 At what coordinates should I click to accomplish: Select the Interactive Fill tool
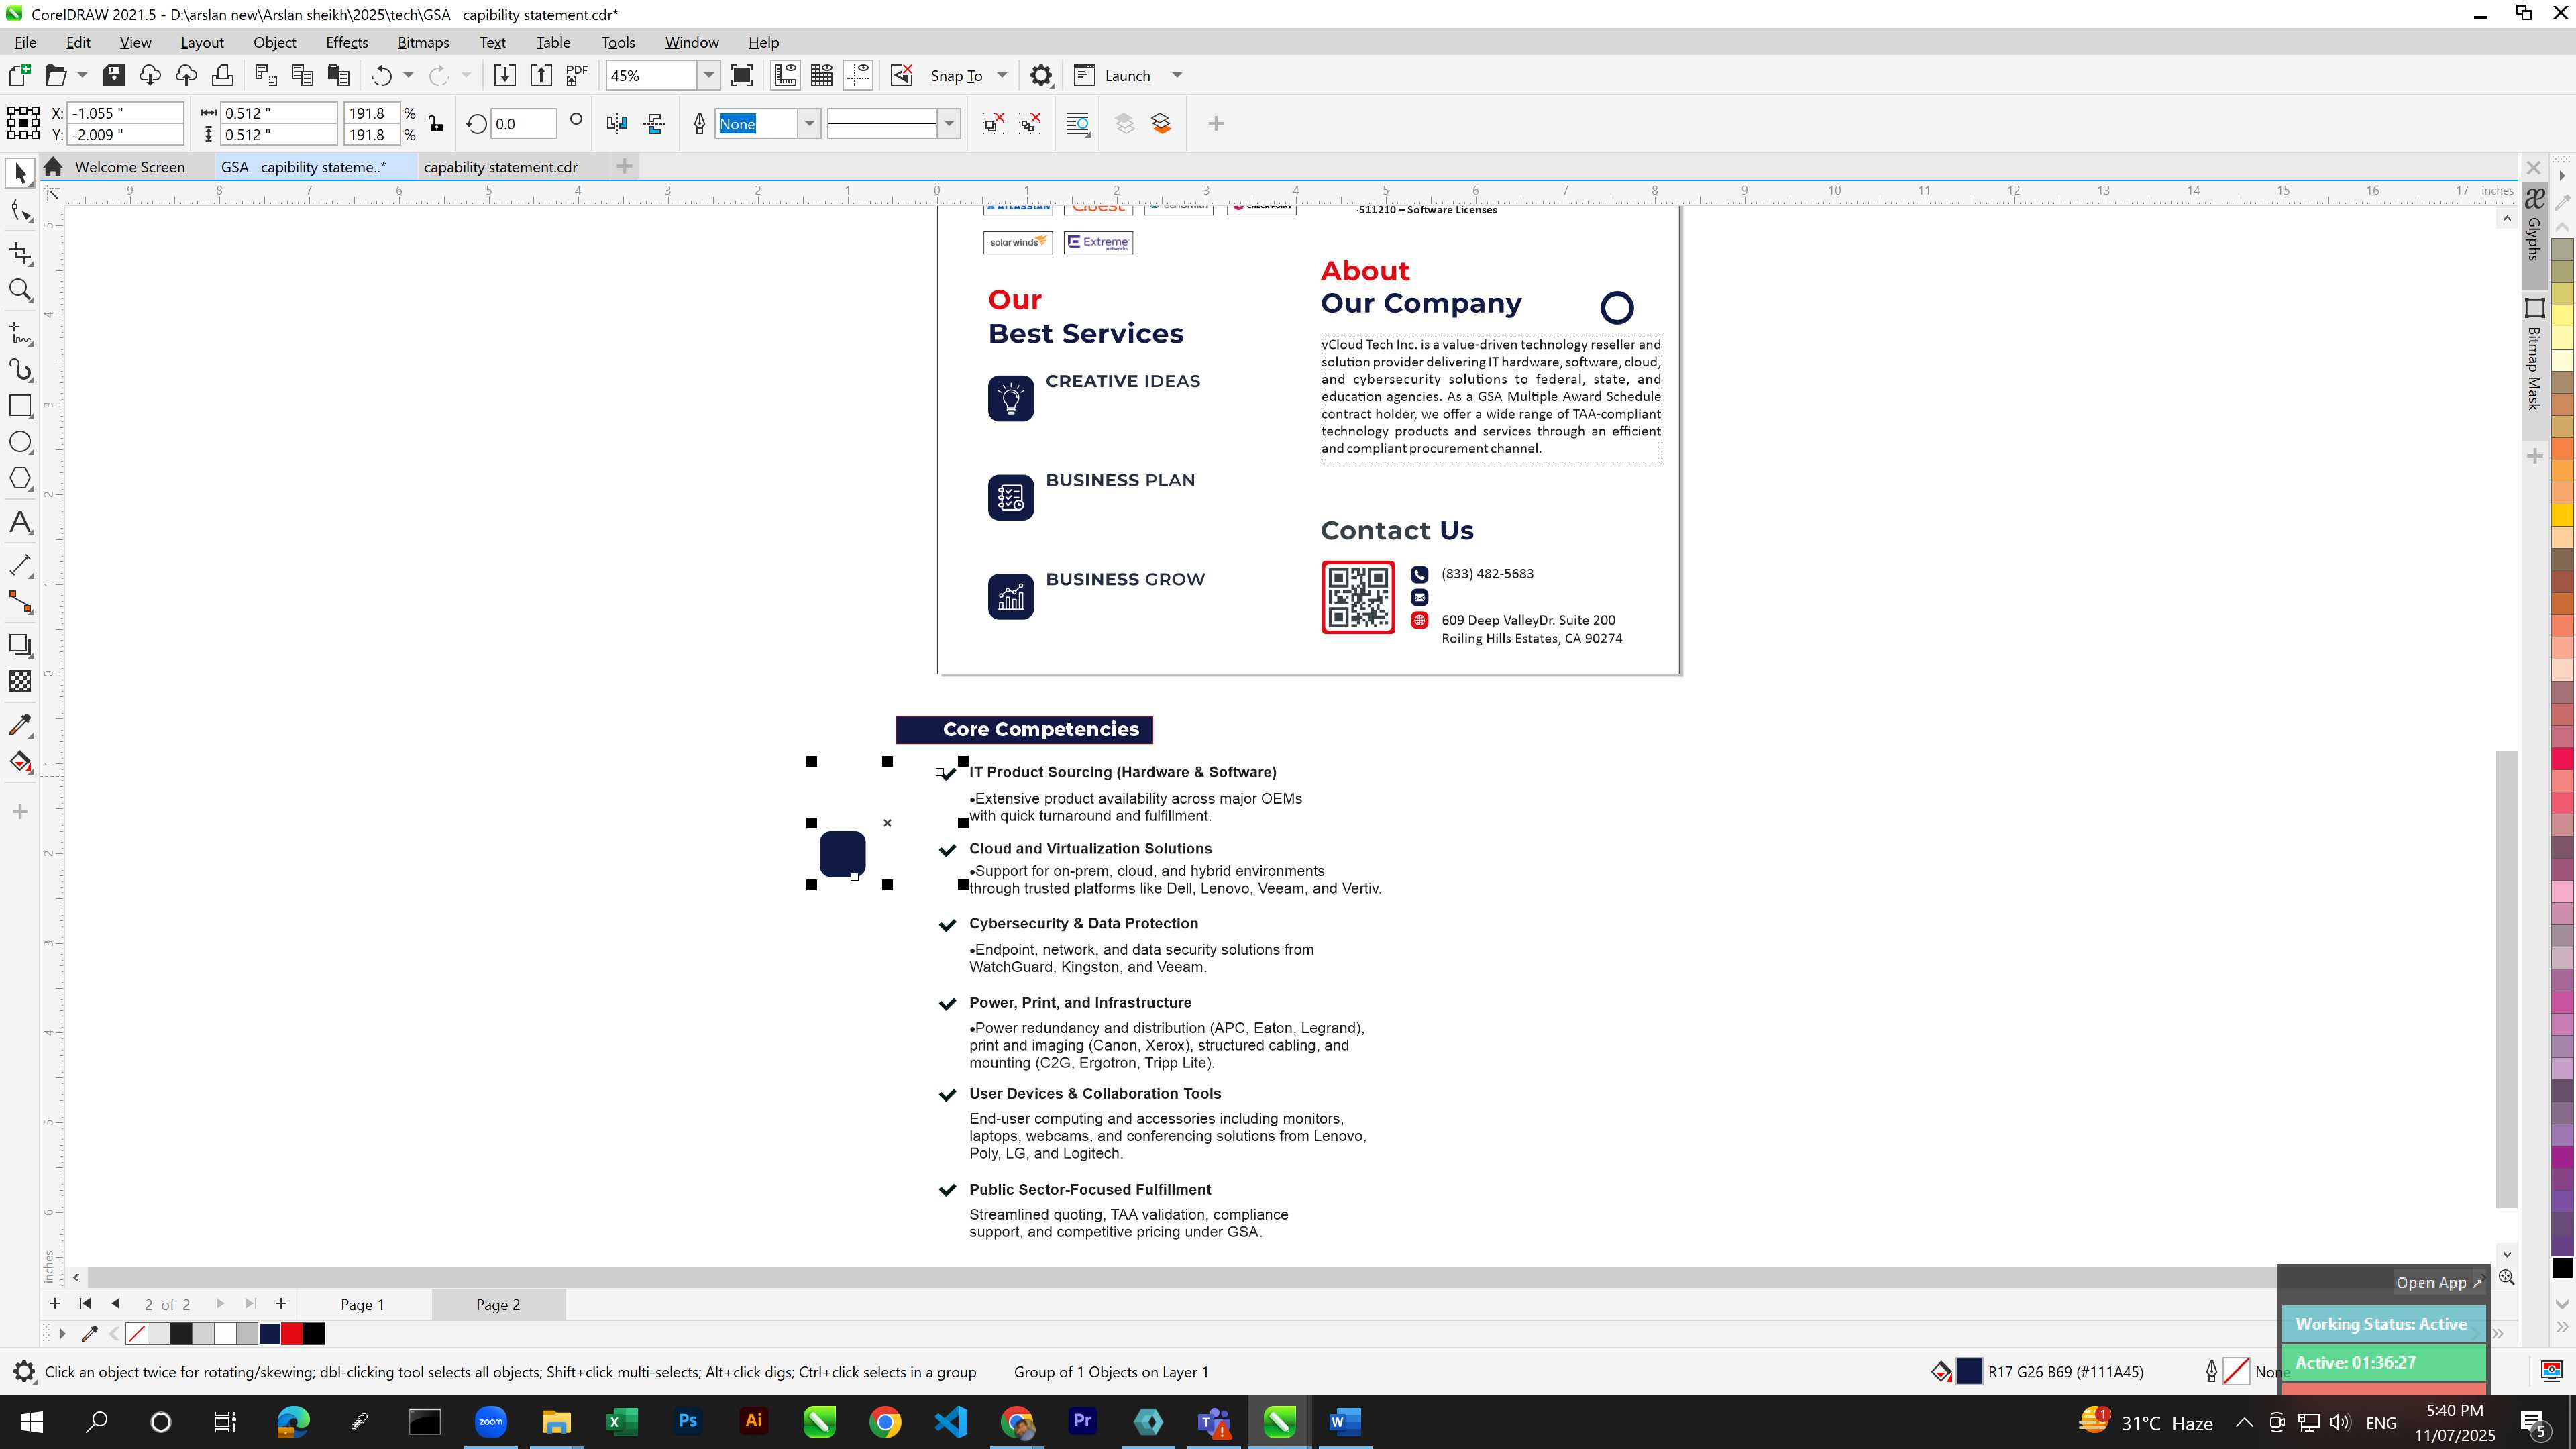20,762
